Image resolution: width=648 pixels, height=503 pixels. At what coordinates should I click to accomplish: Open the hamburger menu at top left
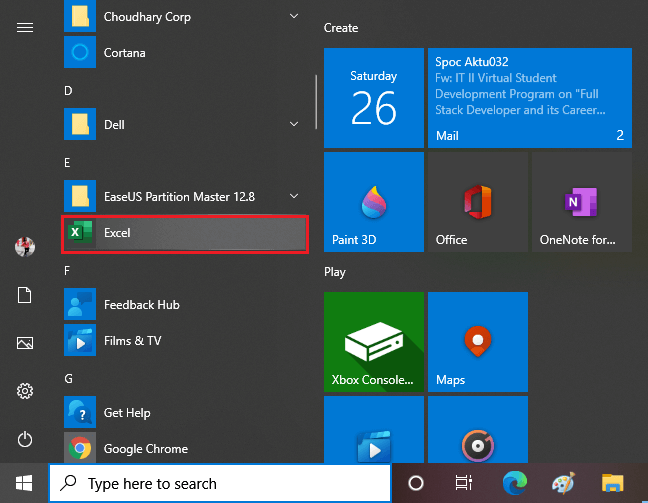(x=25, y=27)
